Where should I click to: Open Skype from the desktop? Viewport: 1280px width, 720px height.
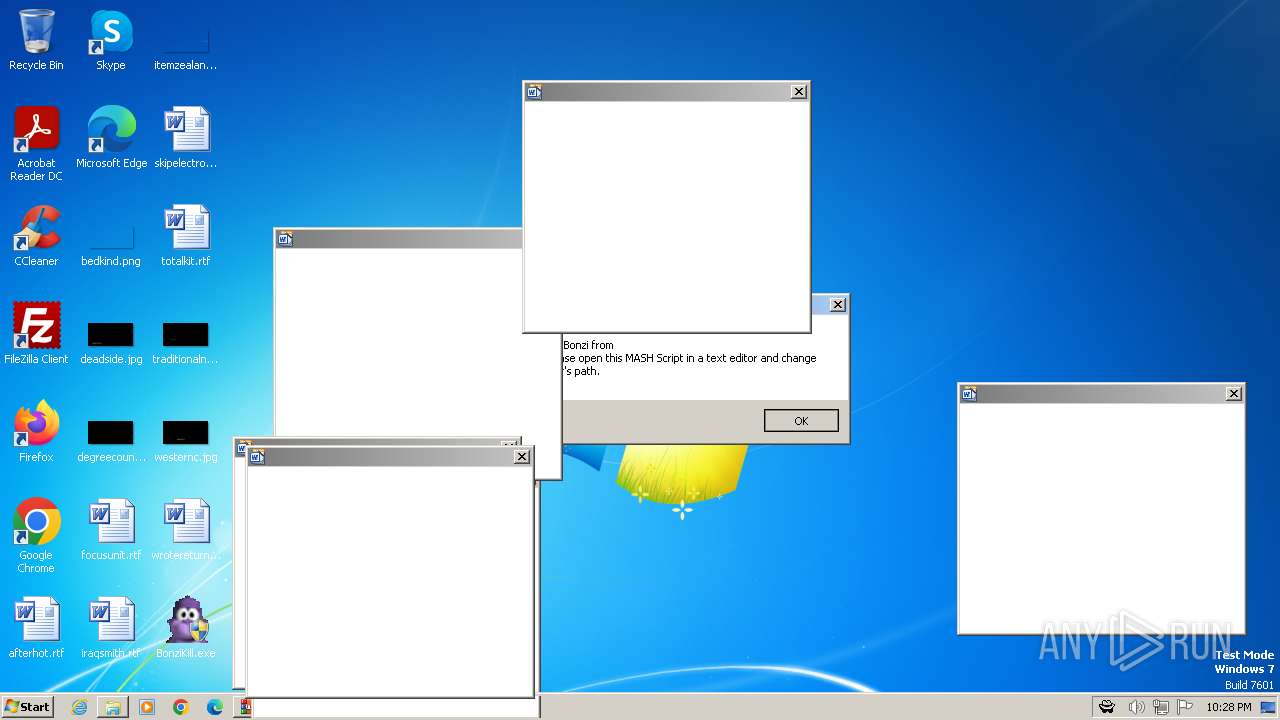110,40
